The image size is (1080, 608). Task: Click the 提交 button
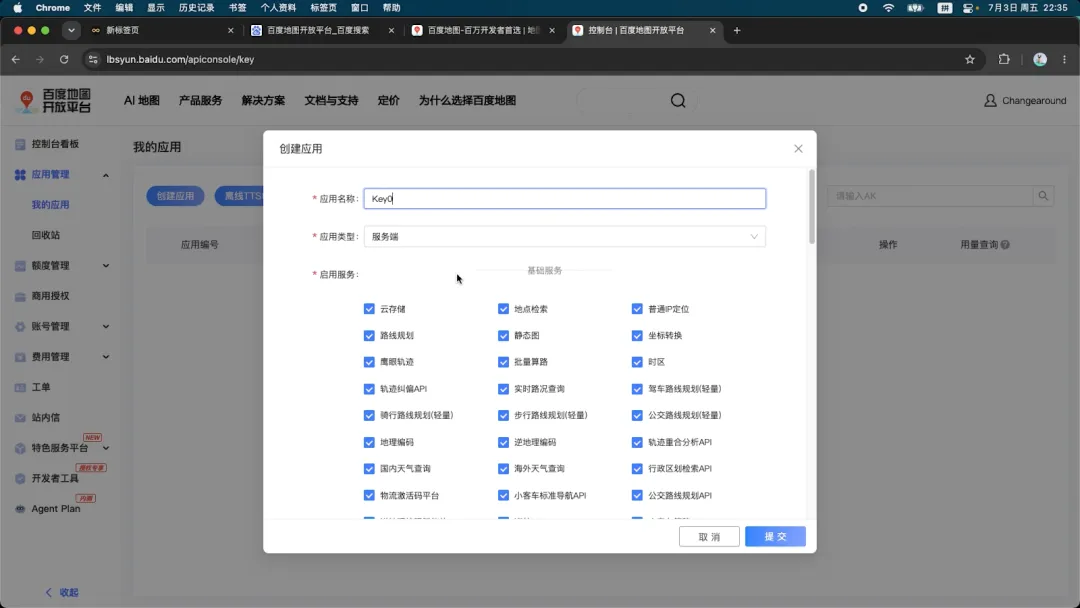[775, 536]
